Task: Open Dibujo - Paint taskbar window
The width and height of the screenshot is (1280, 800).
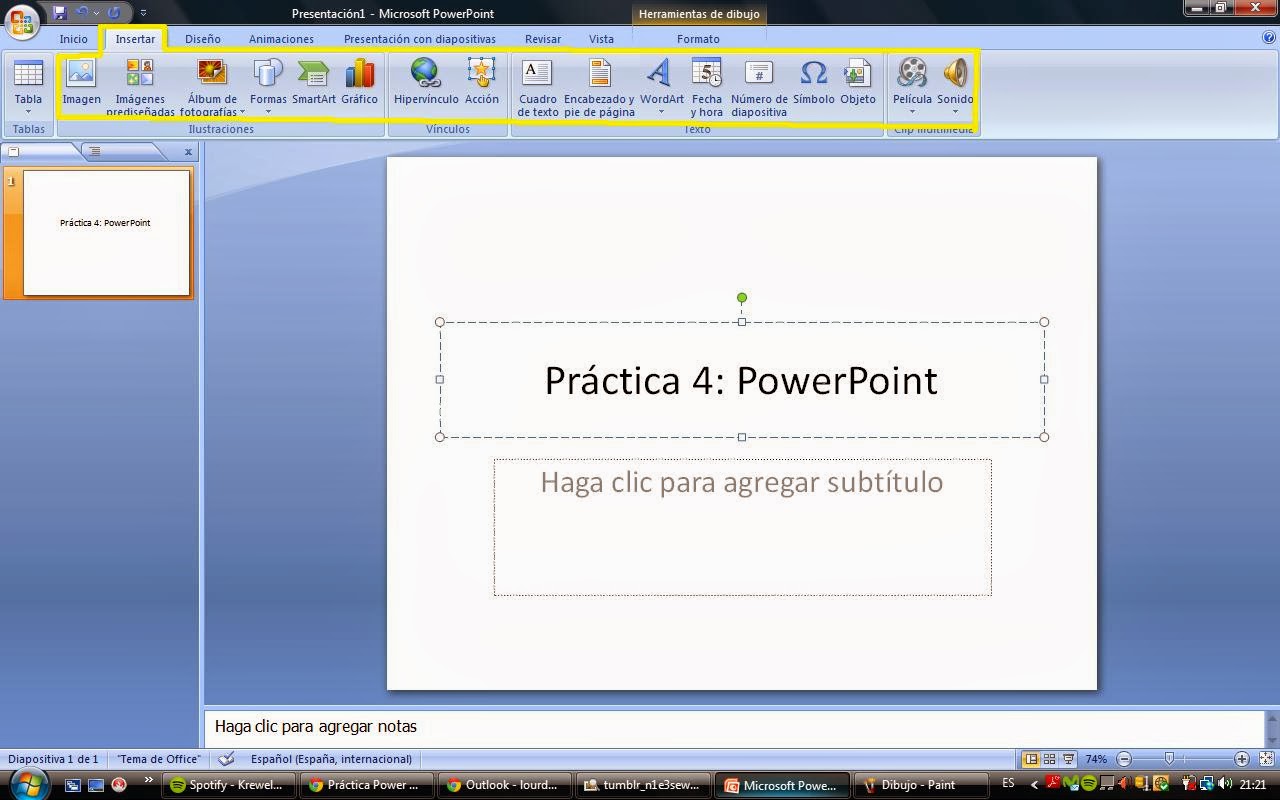Action: 919,785
